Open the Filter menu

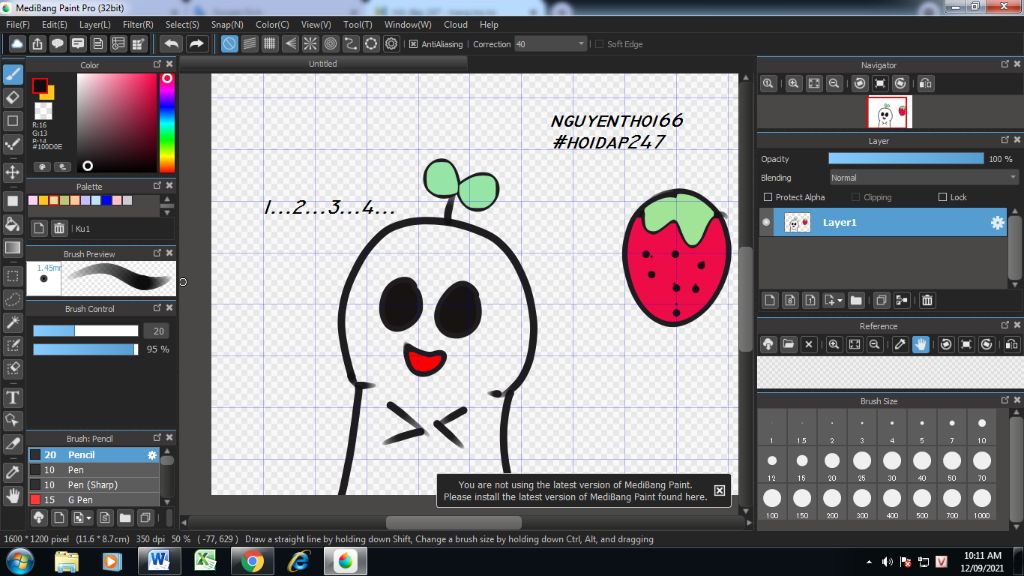tap(138, 25)
